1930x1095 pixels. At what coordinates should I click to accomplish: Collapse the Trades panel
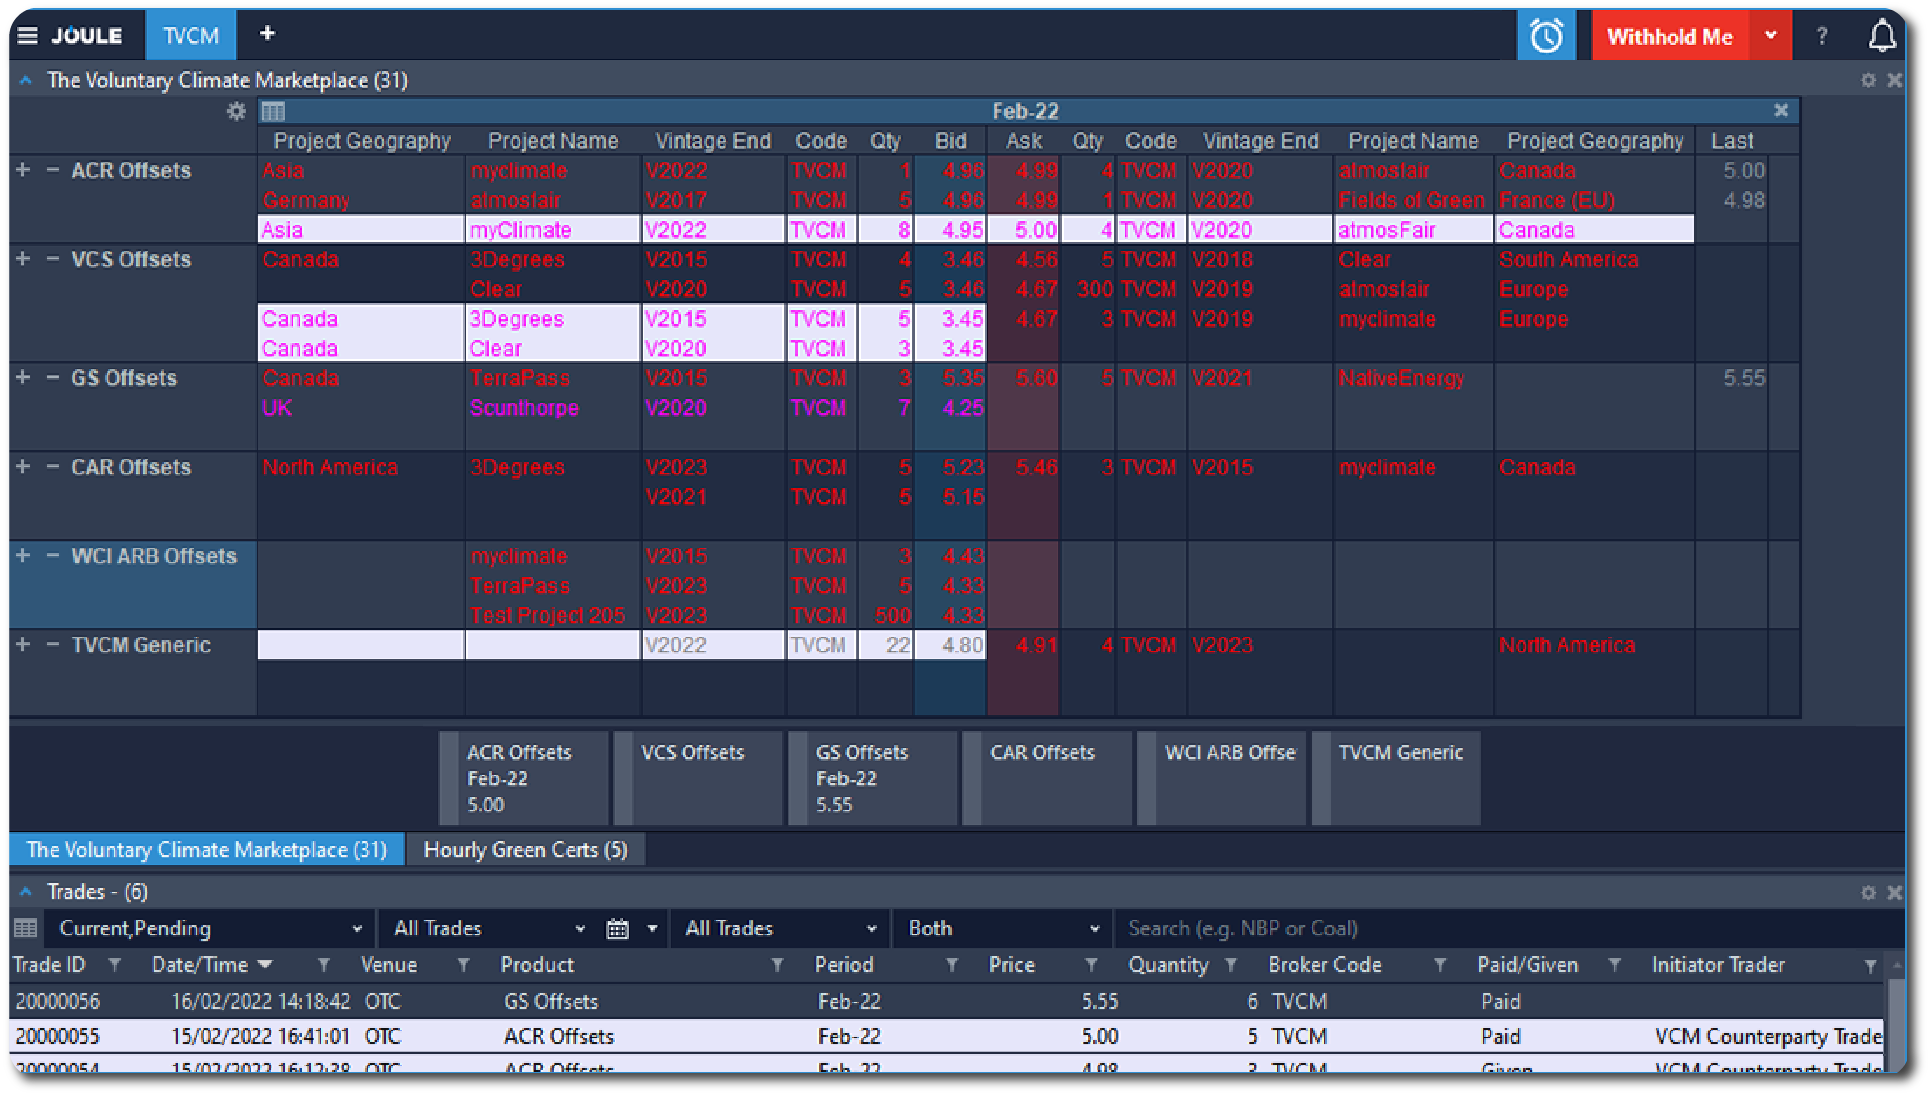(x=26, y=892)
